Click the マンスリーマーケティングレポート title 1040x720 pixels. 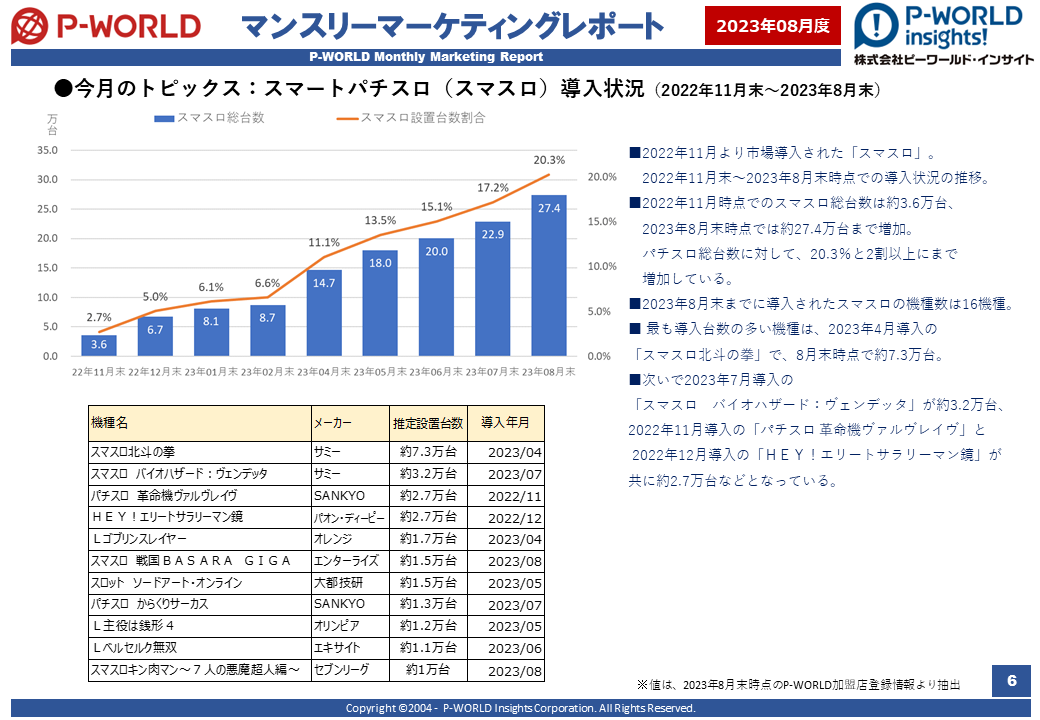point(452,27)
